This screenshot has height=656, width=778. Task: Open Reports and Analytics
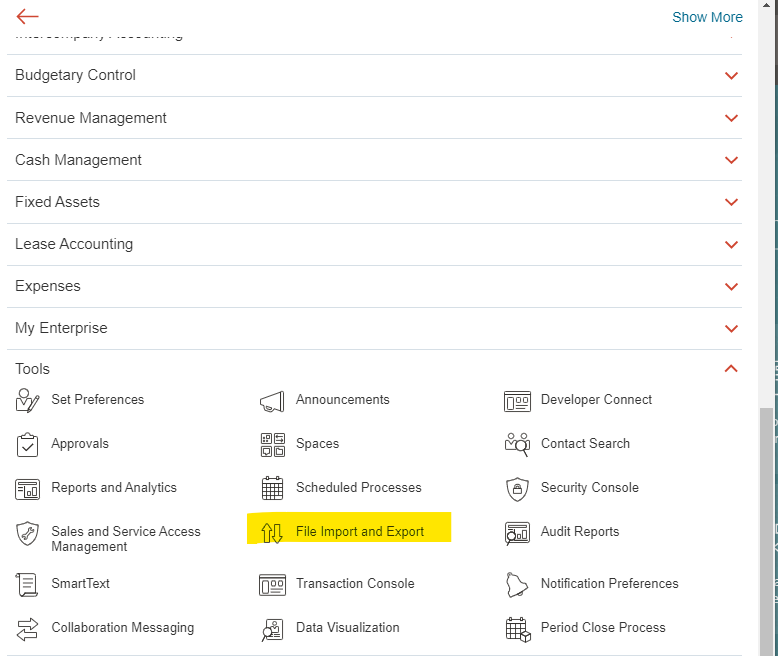pyautogui.click(x=114, y=488)
